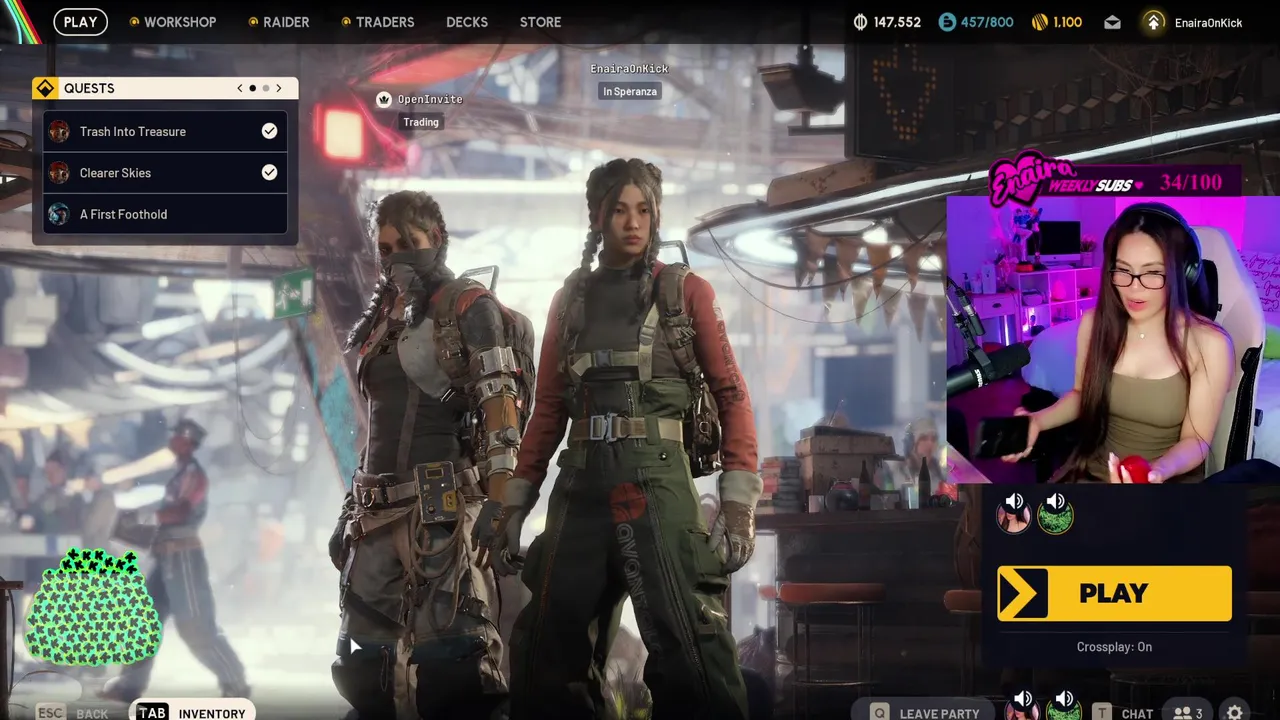Click the trader portrait on A First Foothold
1280x720 pixels.
pyautogui.click(x=59, y=214)
